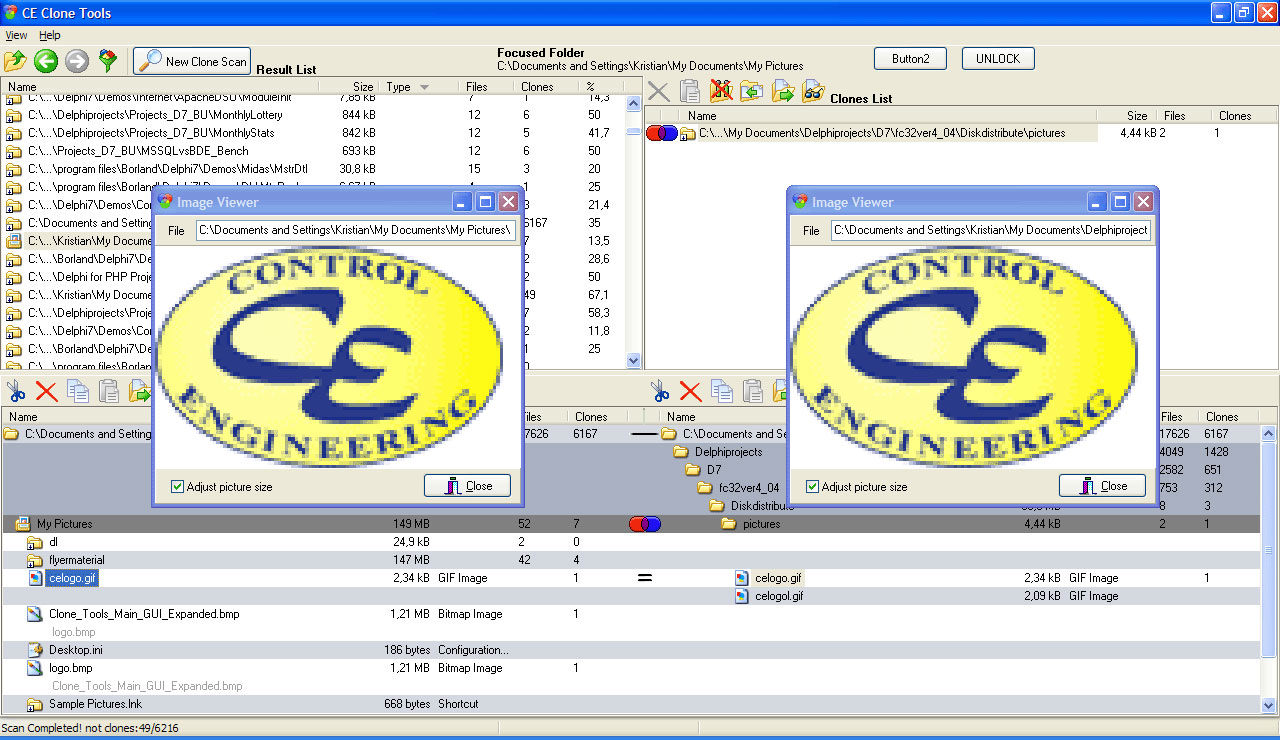Click the paste icon in left lower pane
The width and height of the screenshot is (1280, 740).
109,391
